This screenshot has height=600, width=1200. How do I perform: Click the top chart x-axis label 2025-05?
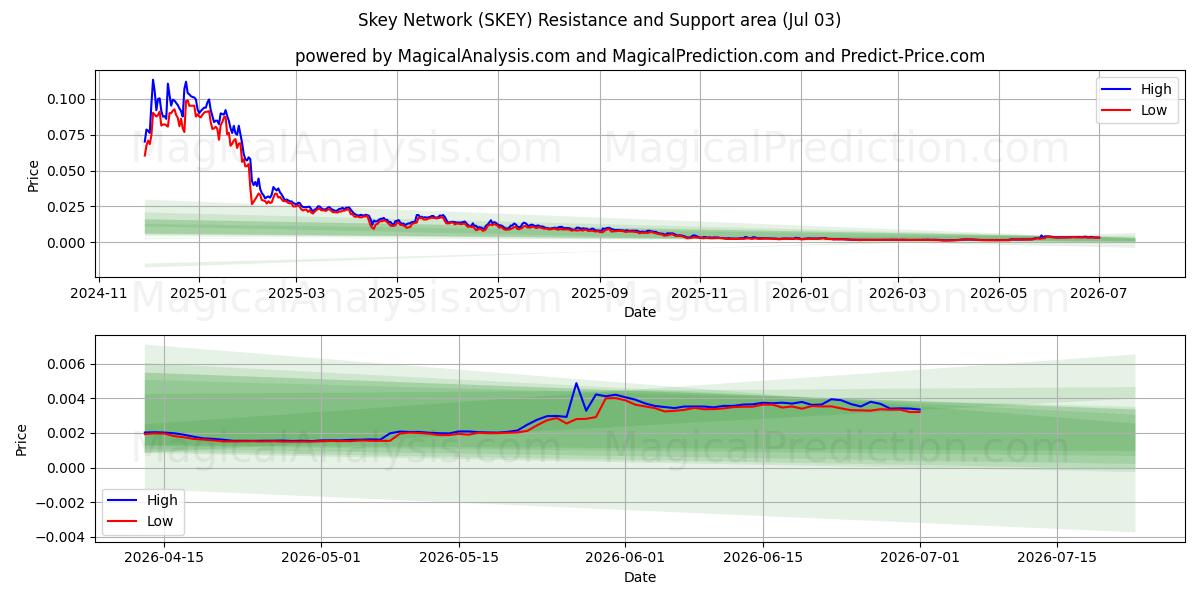click(397, 294)
